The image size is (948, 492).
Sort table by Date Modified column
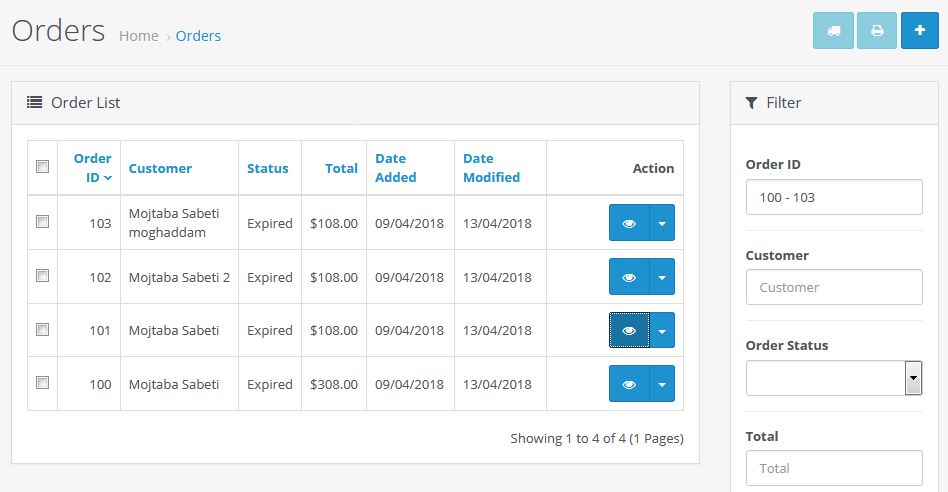[x=491, y=167]
